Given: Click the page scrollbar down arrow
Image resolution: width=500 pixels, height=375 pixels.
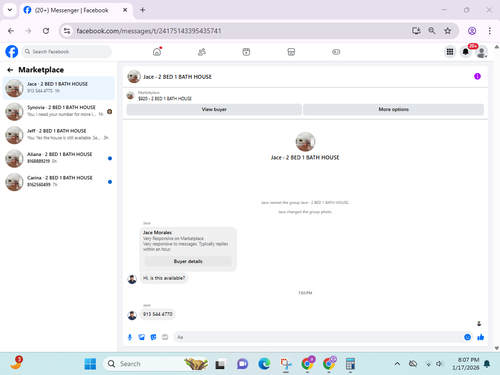Looking at the screenshot, I should pyautogui.click(x=497, y=348).
